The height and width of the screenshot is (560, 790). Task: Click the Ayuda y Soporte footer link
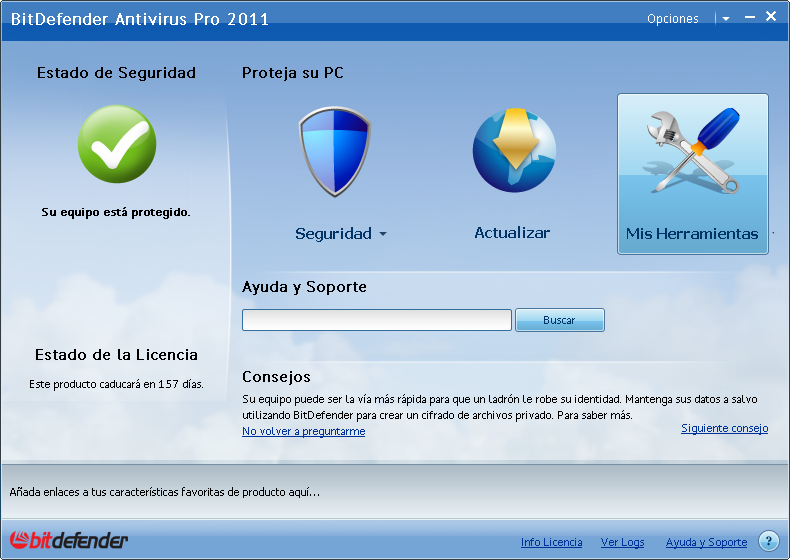pyautogui.click(x=706, y=542)
